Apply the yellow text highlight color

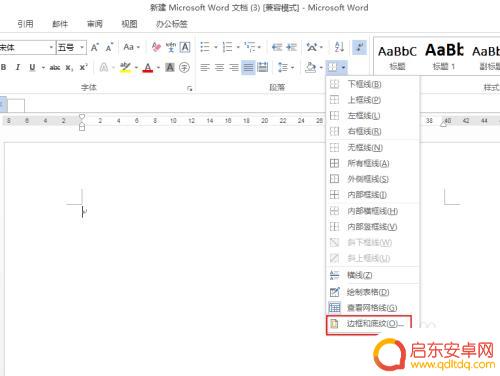pyautogui.click(x=126, y=68)
